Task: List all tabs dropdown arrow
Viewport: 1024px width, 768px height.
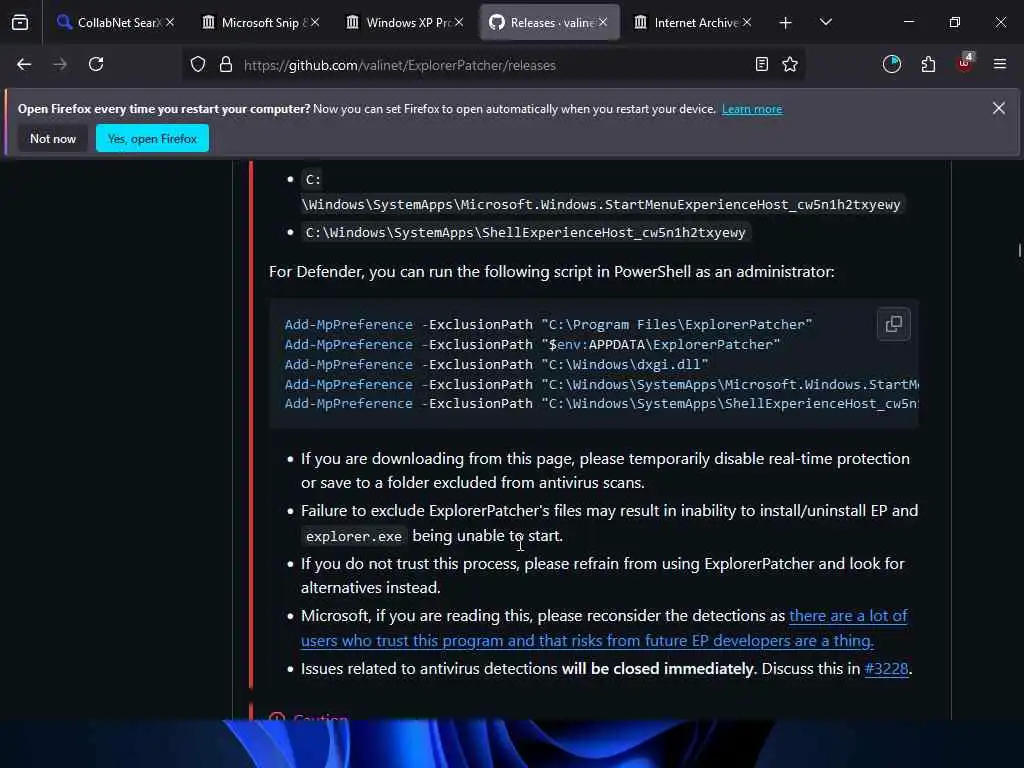Action: pyautogui.click(x=825, y=22)
